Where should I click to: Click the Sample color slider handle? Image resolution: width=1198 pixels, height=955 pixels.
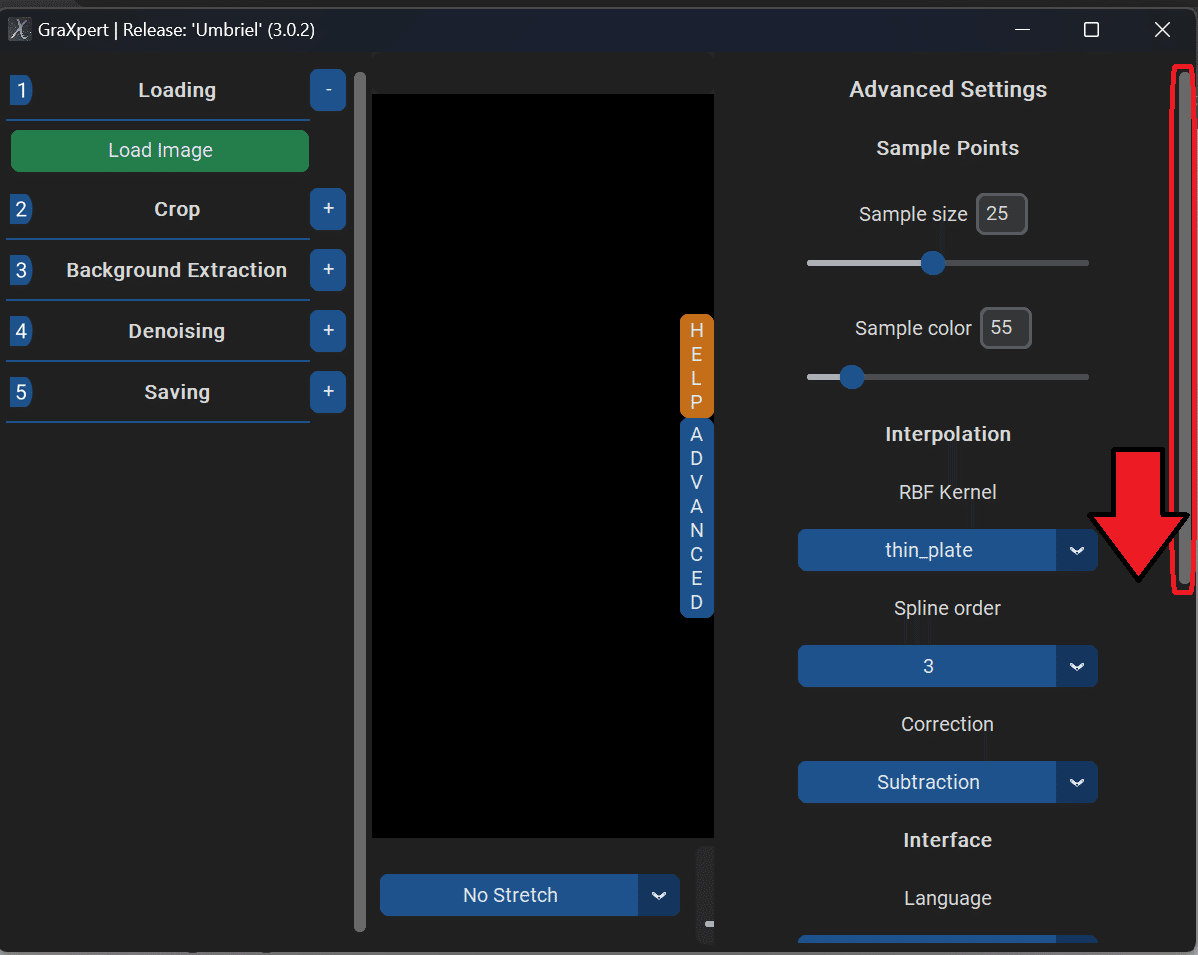[x=852, y=377]
